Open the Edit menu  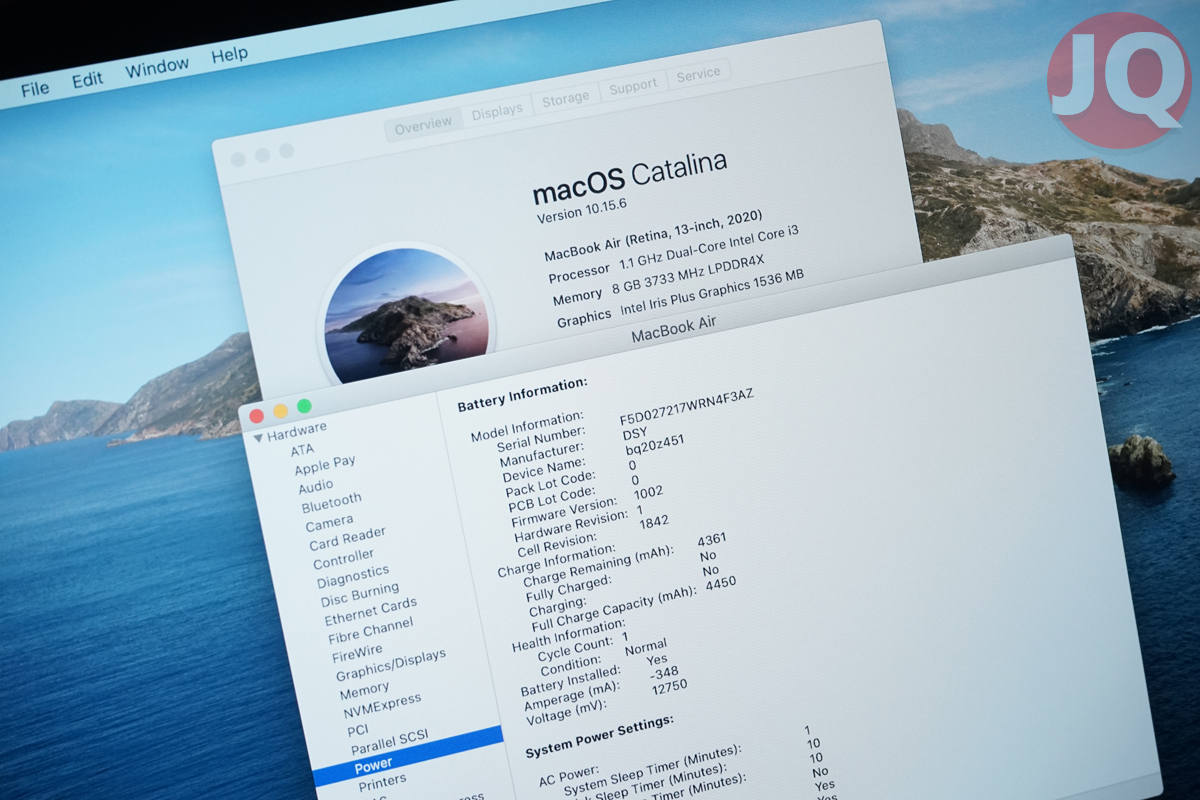[88, 80]
